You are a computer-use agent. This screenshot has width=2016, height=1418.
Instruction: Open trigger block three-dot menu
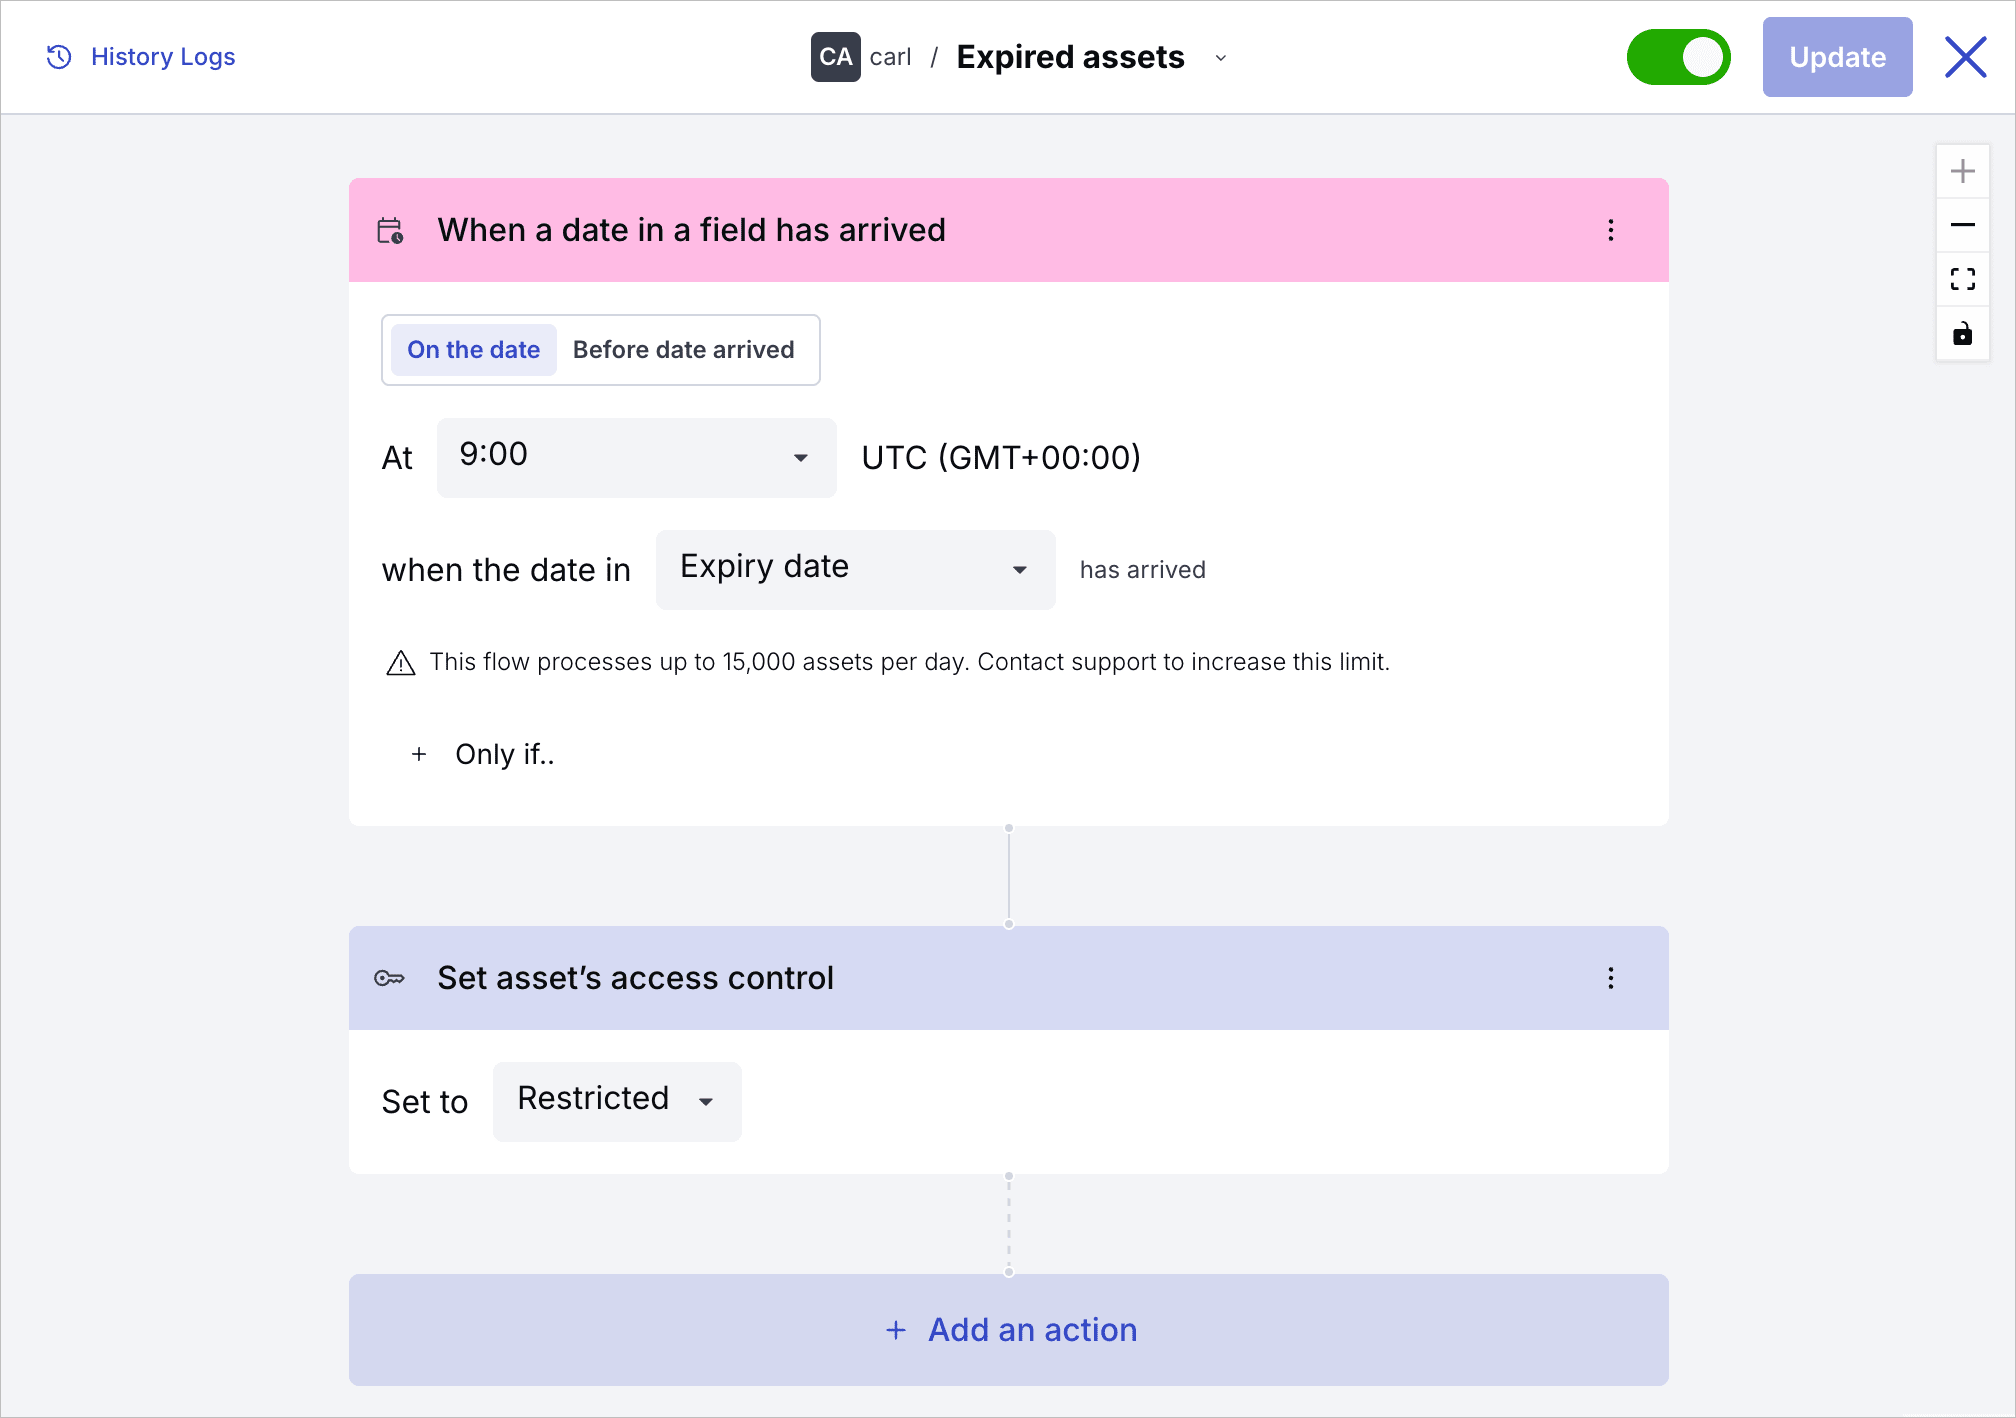click(x=1610, y=230)
